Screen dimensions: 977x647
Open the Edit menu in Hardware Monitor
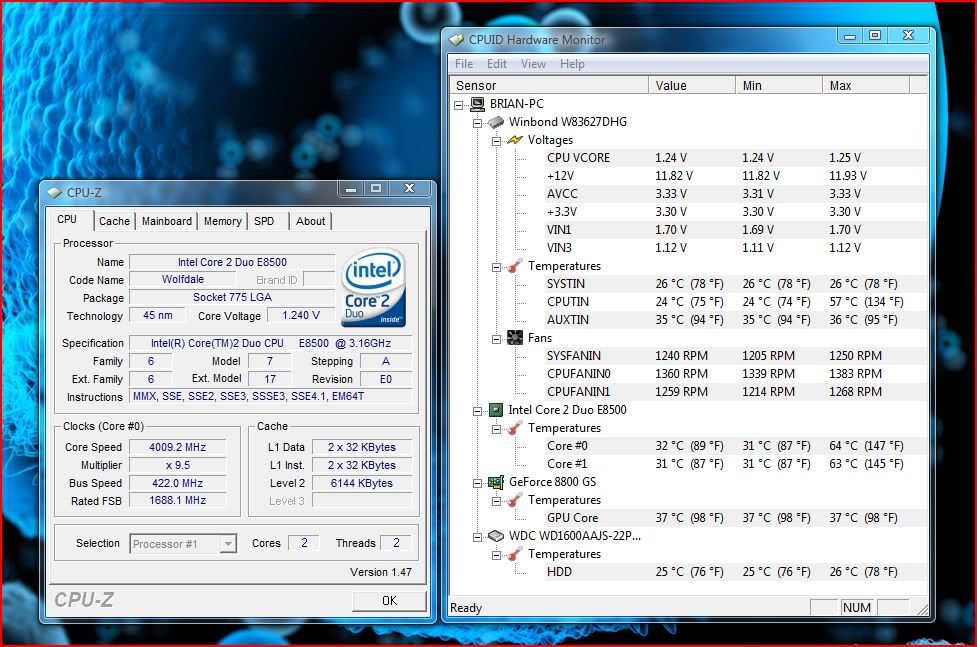pos(497,64)
